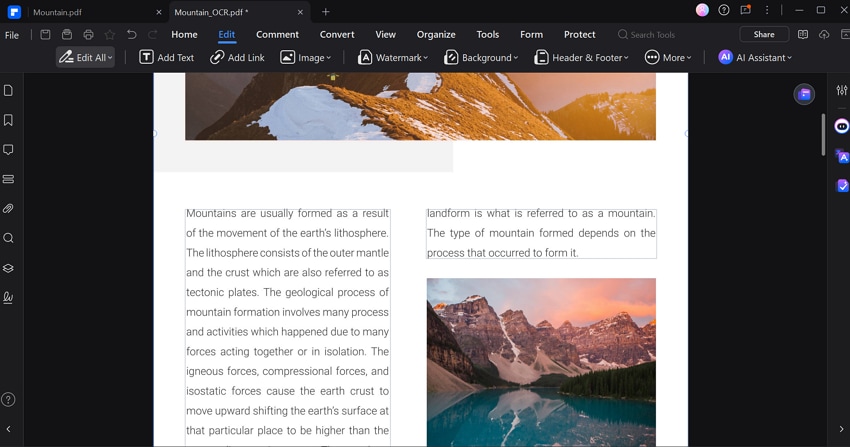
Task: Open the help question mark icon in title bar
Action: [x=724, y=10]
